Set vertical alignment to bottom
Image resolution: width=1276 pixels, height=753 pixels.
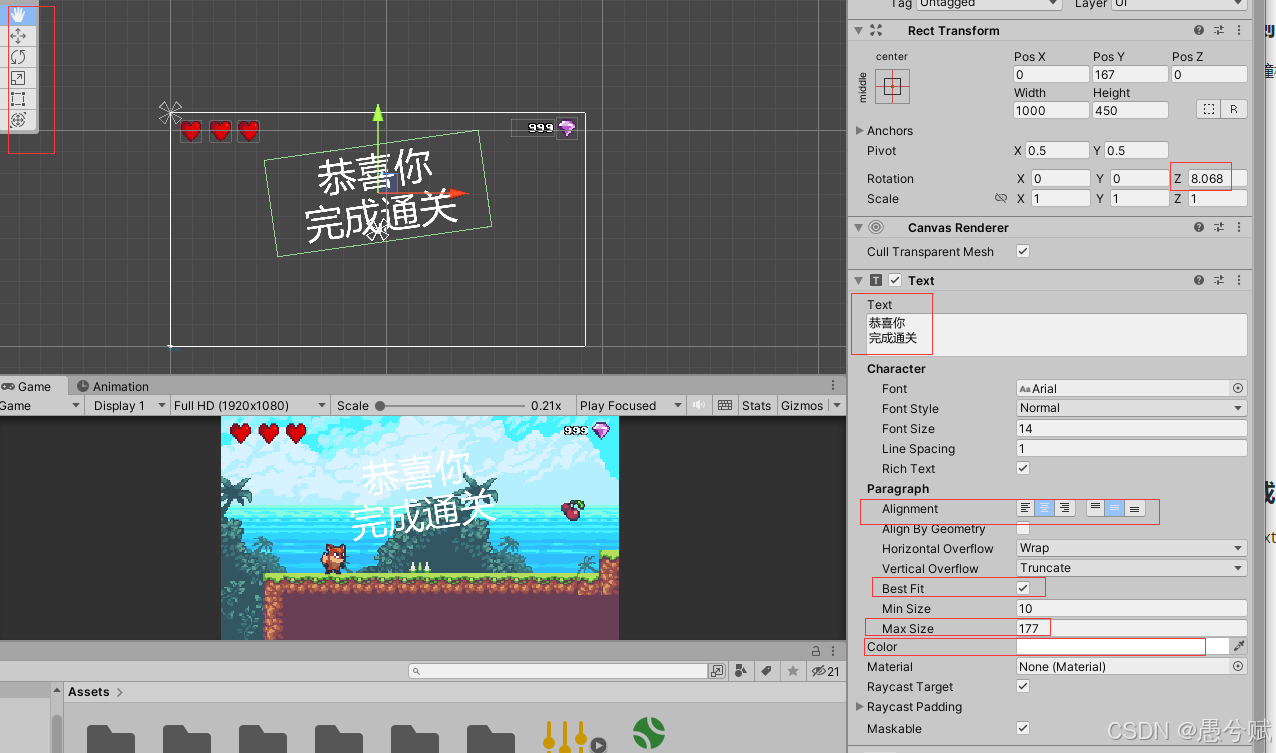(x=1134, y=508)
